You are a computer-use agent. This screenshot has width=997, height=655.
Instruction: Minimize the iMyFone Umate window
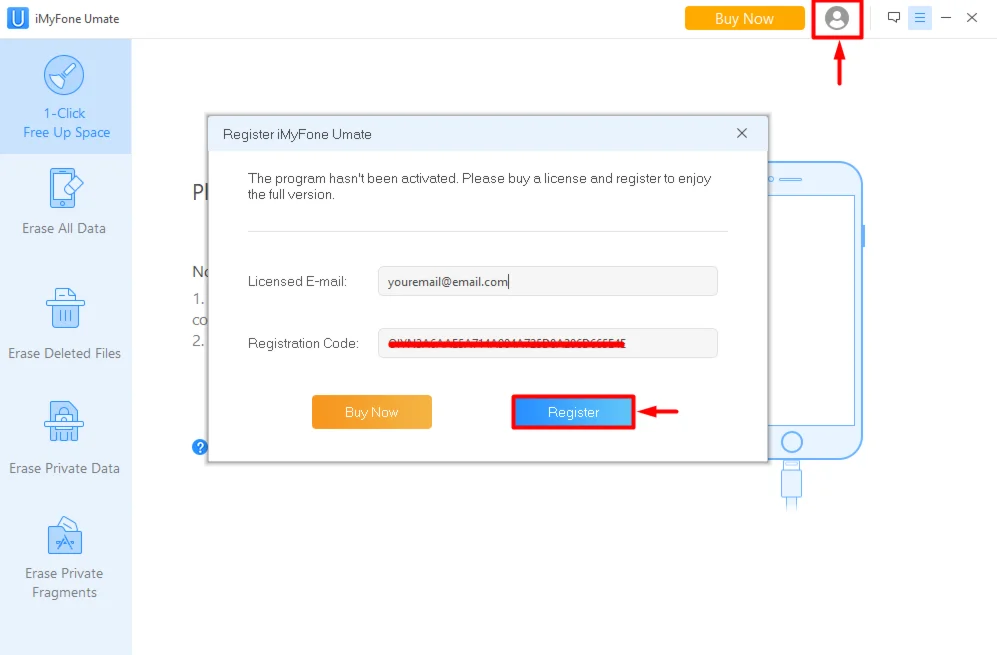point(945,18)
